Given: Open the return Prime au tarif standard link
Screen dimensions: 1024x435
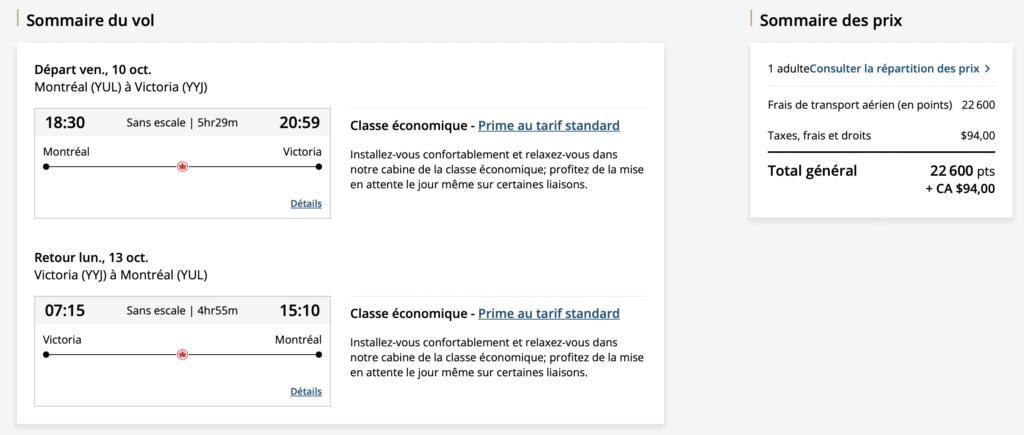Looking at the screenshot, I should (549, 314).
